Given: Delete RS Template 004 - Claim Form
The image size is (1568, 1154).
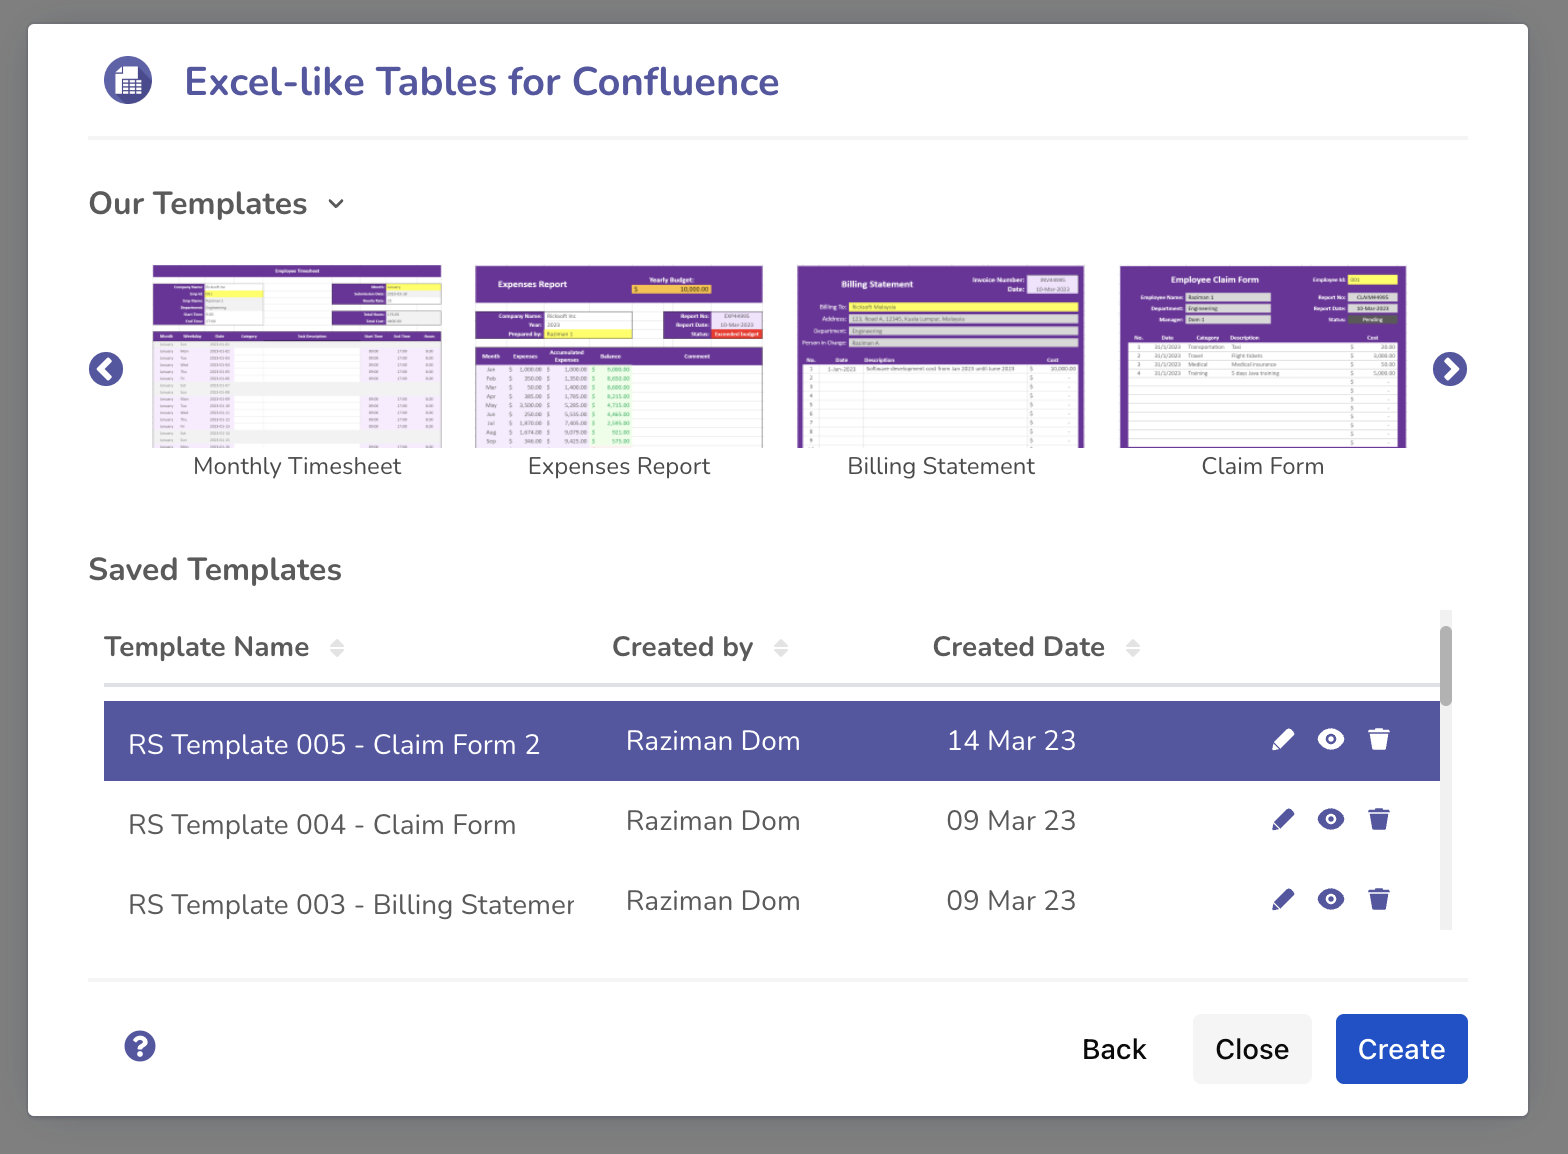Looking at the screenshot, I should click(1379, 820).
